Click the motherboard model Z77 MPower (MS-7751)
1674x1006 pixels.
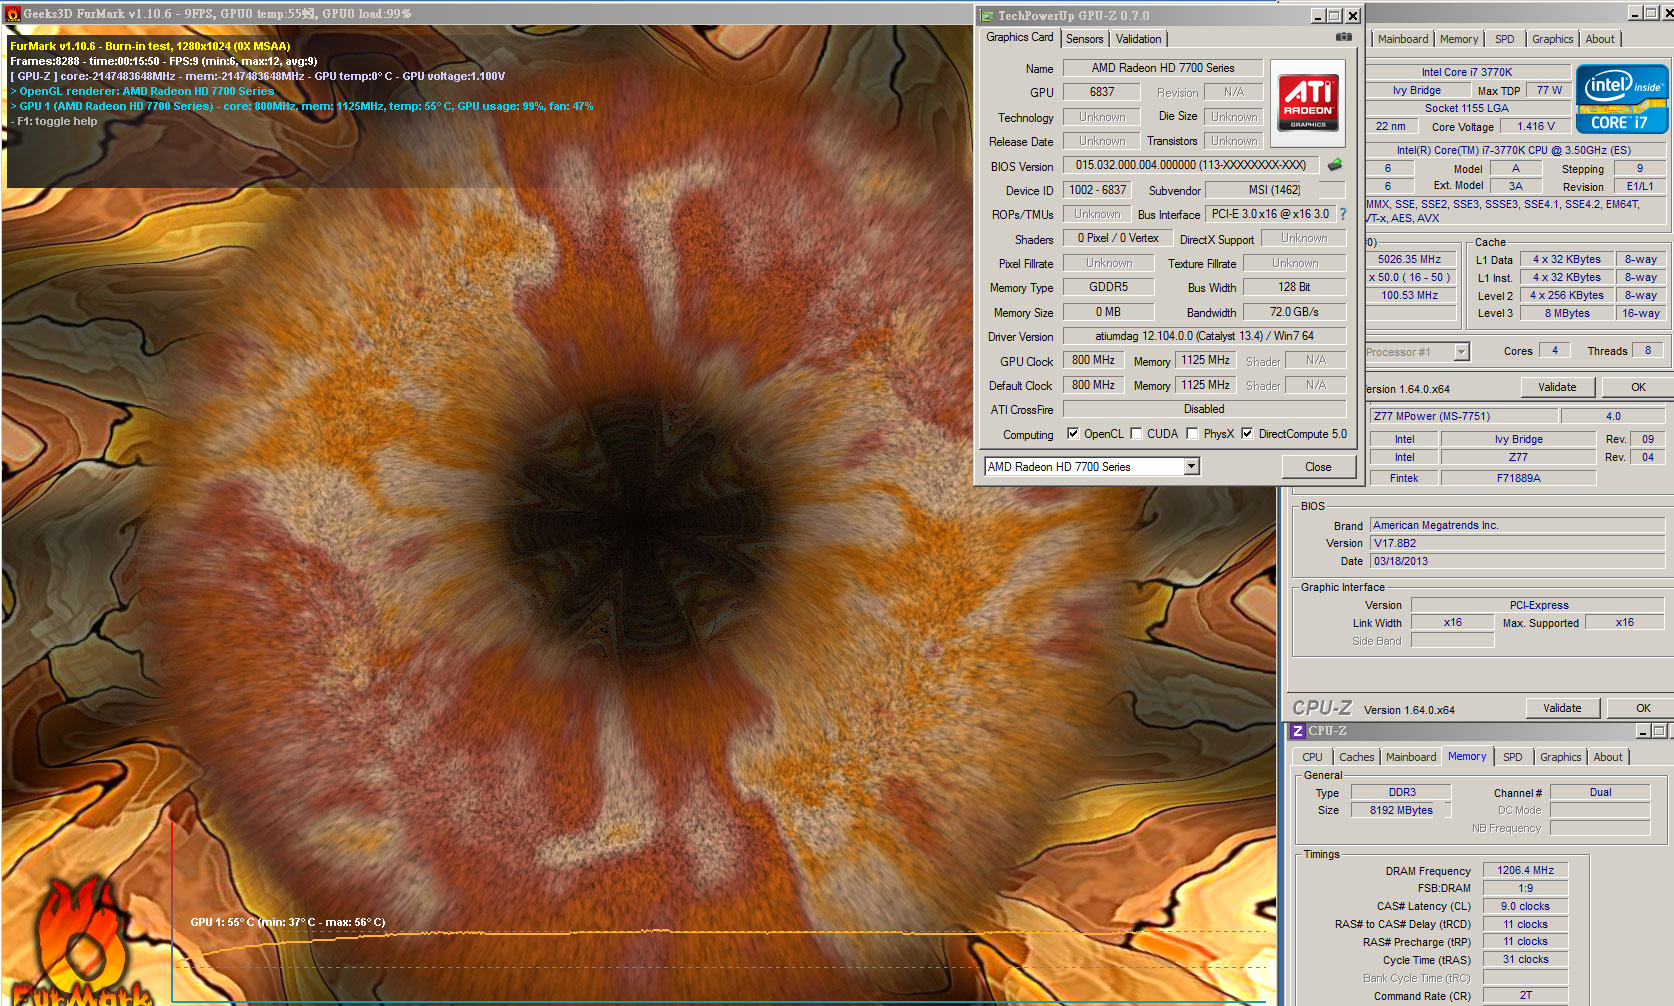(x=1463, y=416)
